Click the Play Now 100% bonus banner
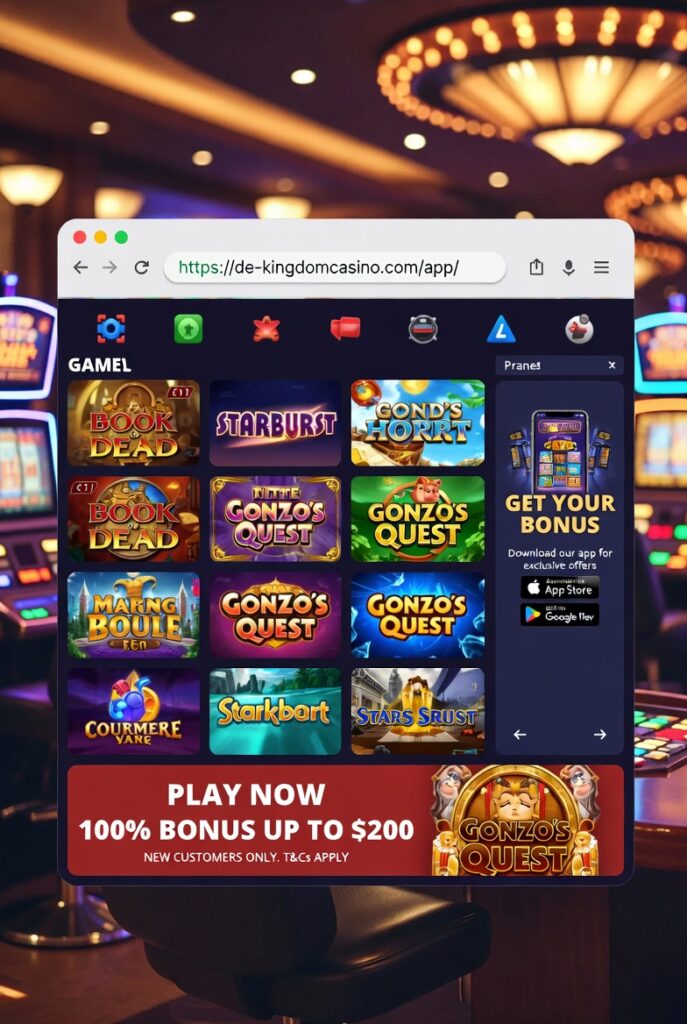 coord(345,820)
